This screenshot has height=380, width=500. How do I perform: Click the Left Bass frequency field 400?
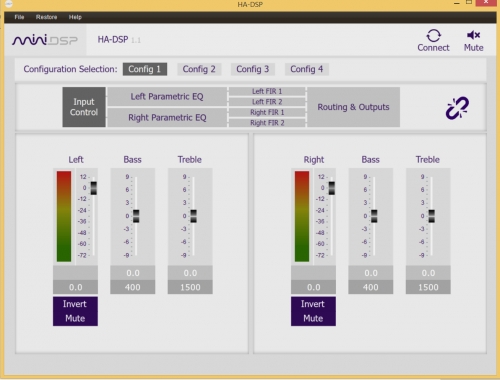click(133, 287)
